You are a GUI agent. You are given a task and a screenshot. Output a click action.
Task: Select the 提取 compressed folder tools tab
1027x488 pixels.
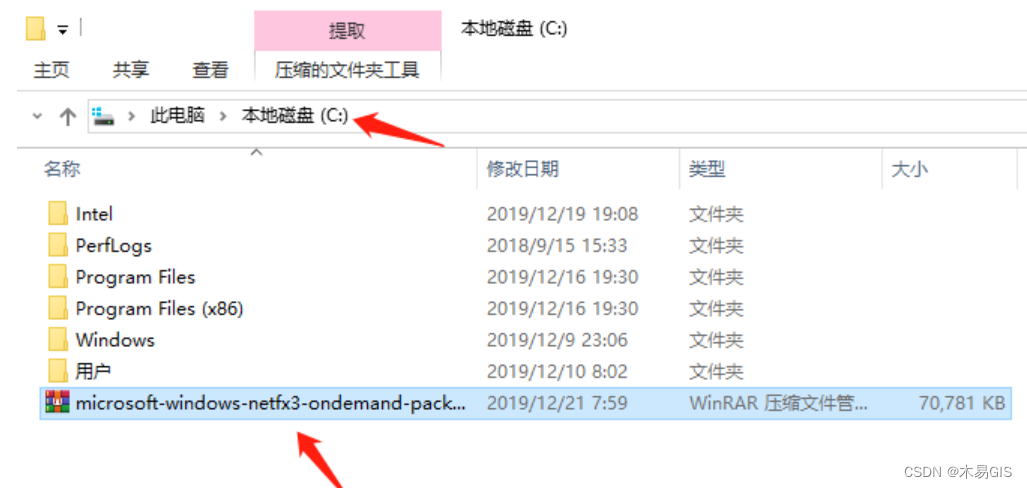347,31
